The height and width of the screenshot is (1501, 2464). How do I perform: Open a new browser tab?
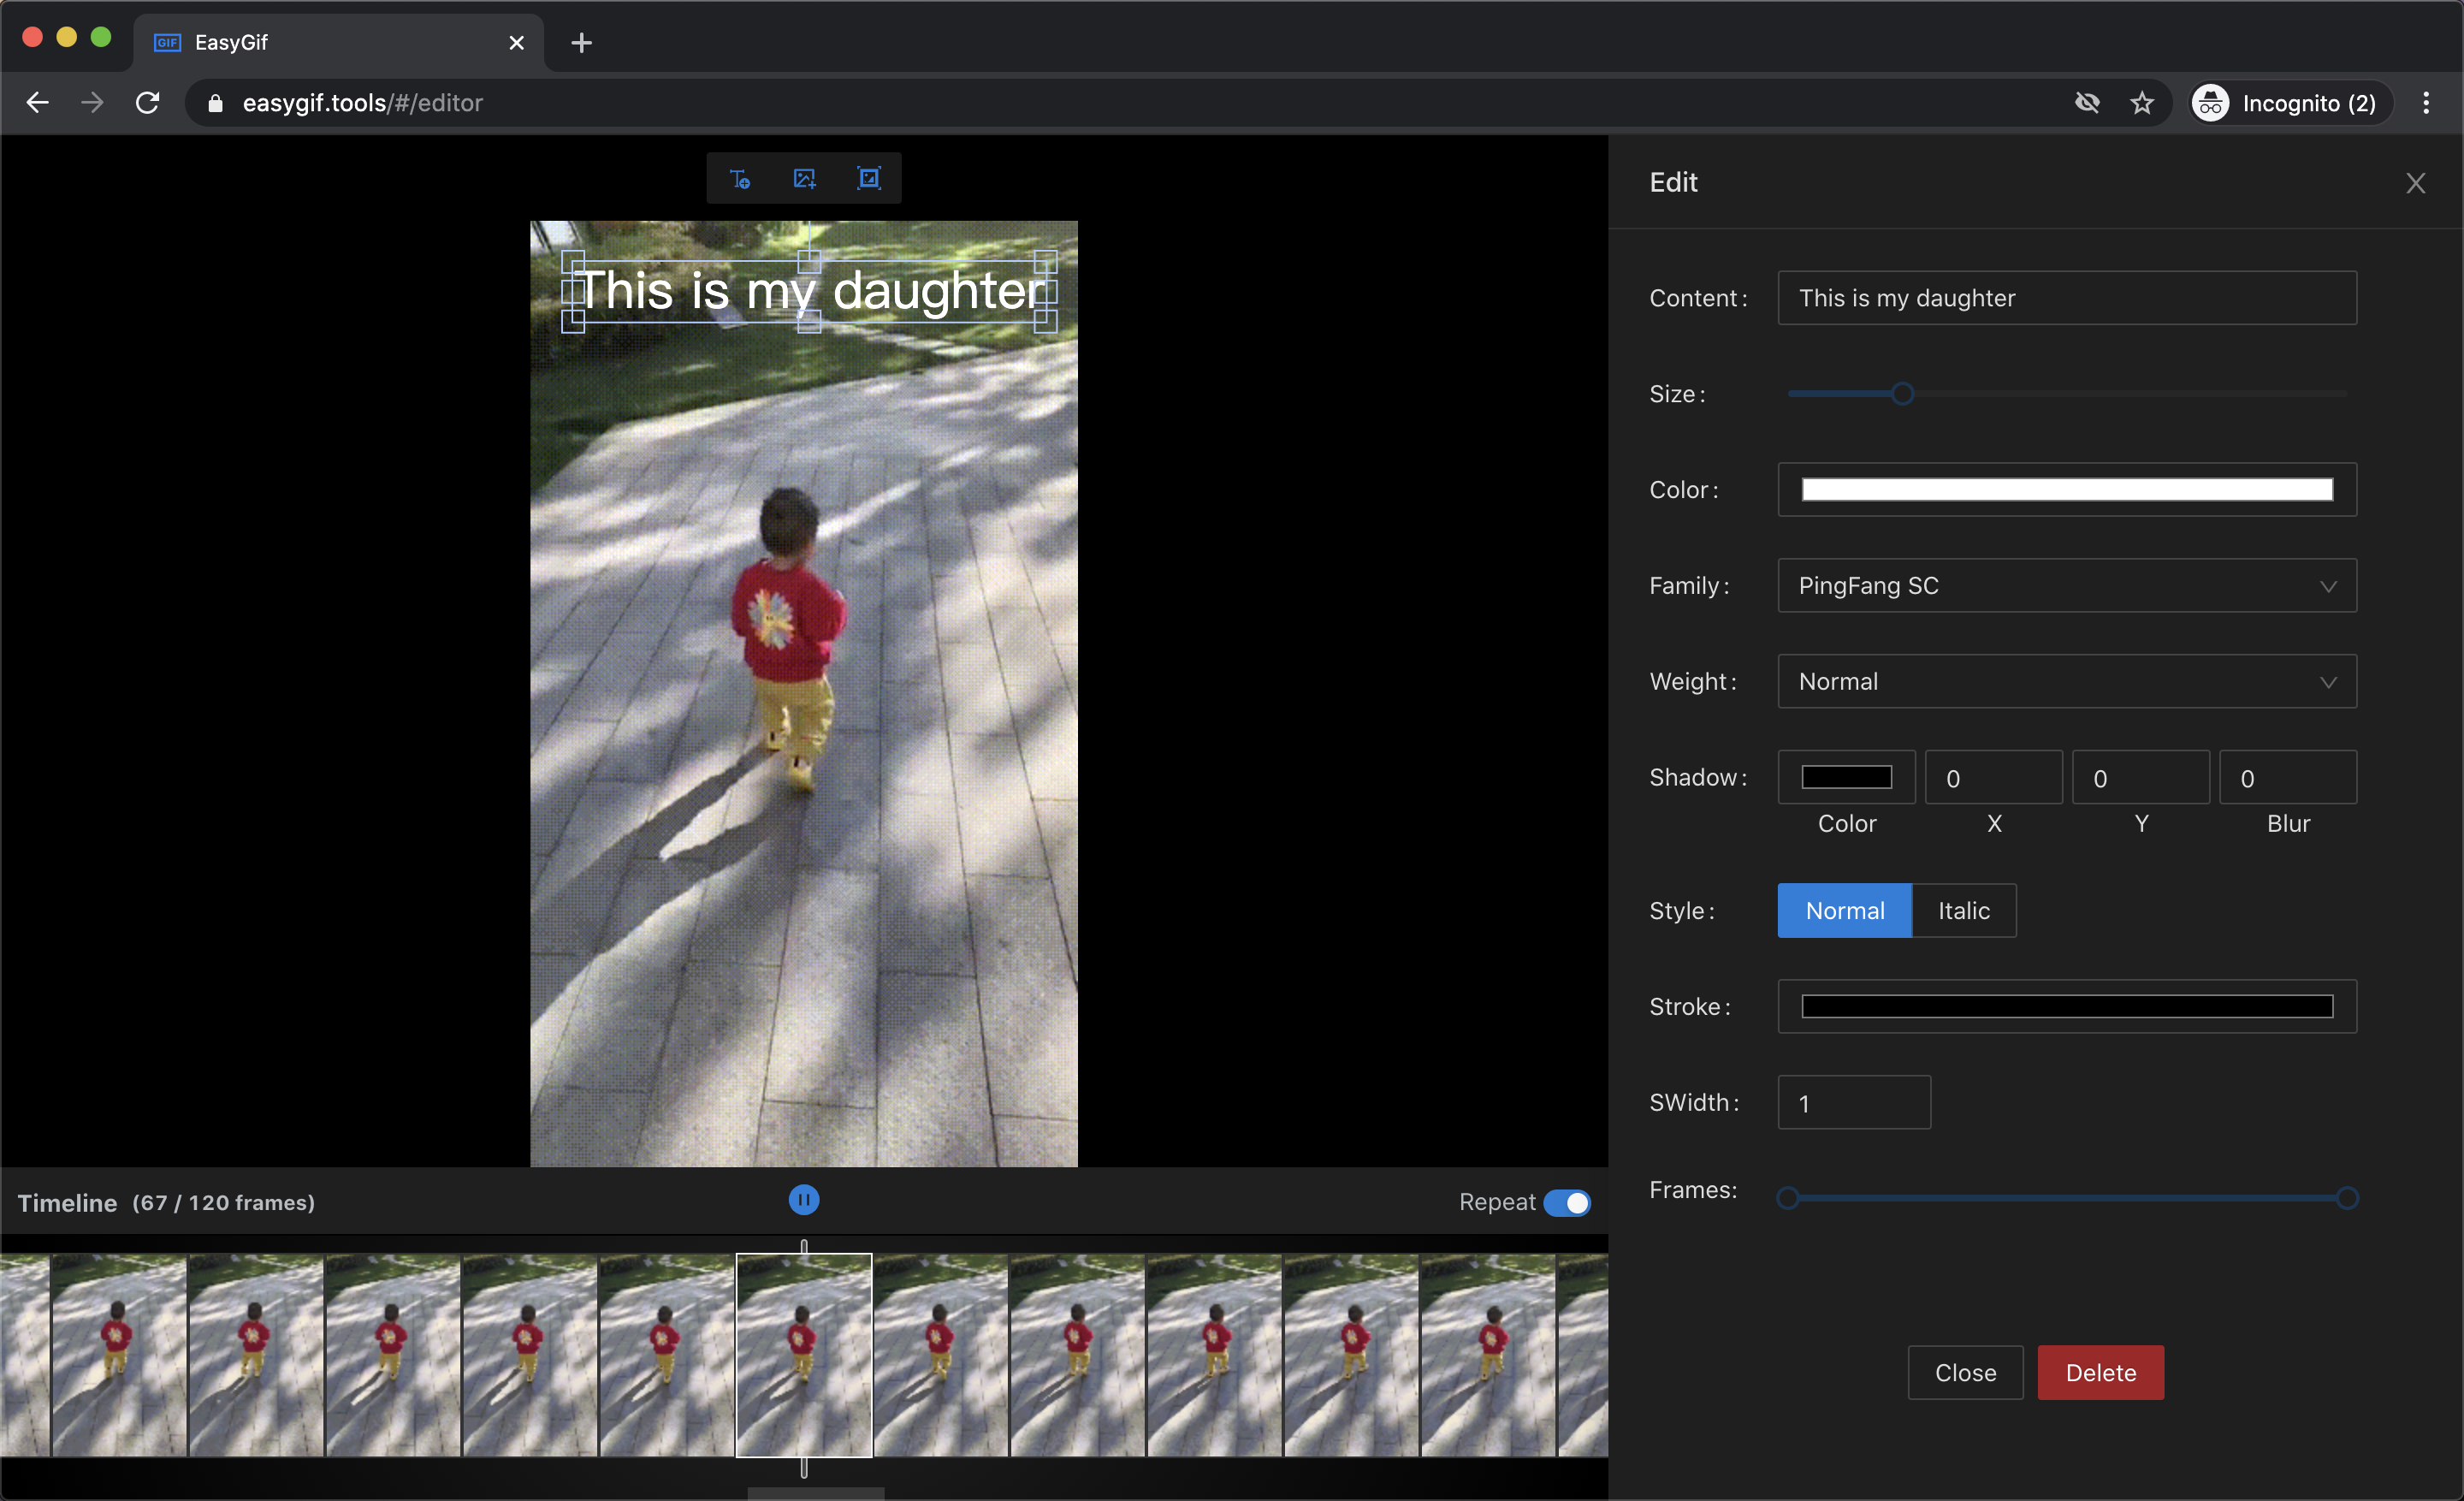coord(581,42)
